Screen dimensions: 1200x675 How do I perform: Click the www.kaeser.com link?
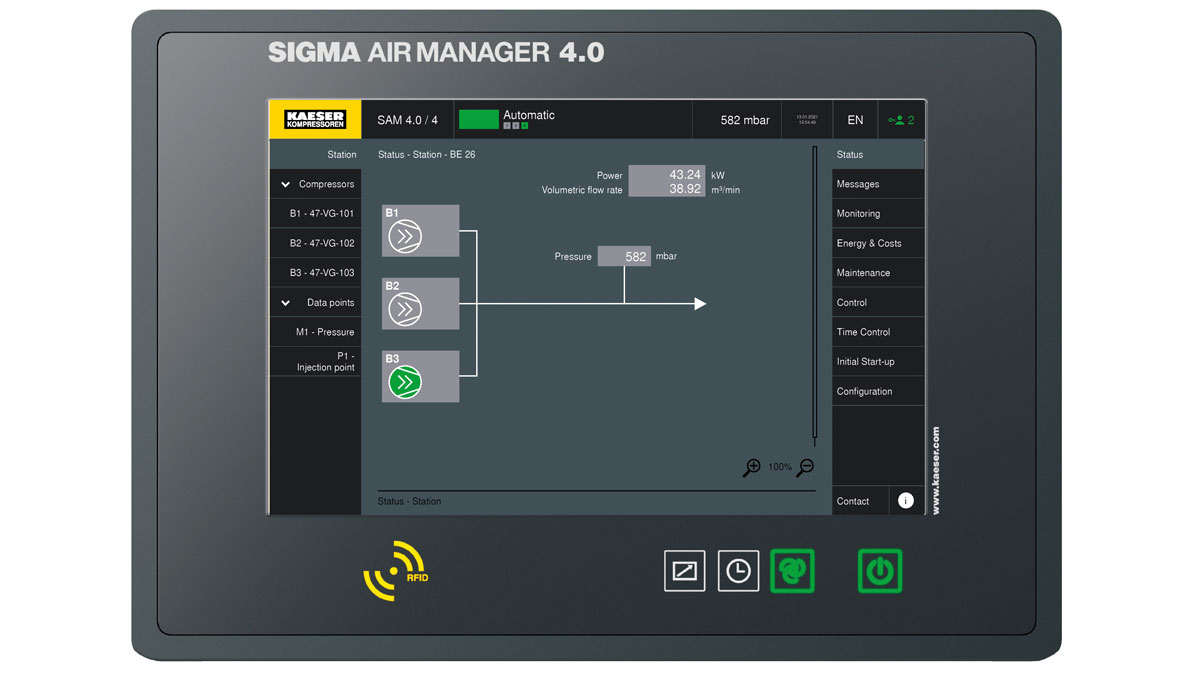point(936,471)
